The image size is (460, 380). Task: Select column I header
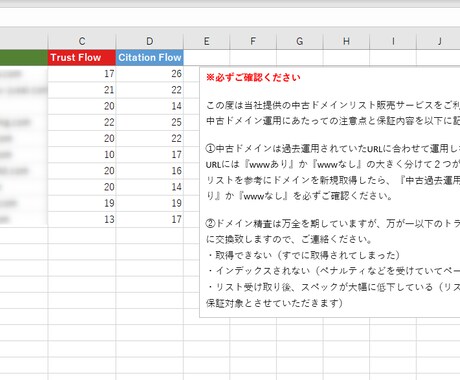pos(393,41)
